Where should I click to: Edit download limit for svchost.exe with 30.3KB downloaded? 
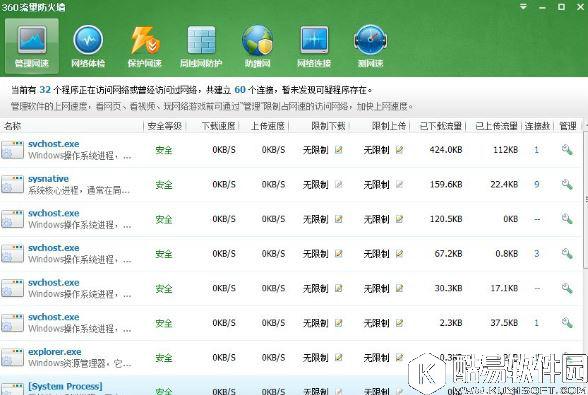(339, 288)
